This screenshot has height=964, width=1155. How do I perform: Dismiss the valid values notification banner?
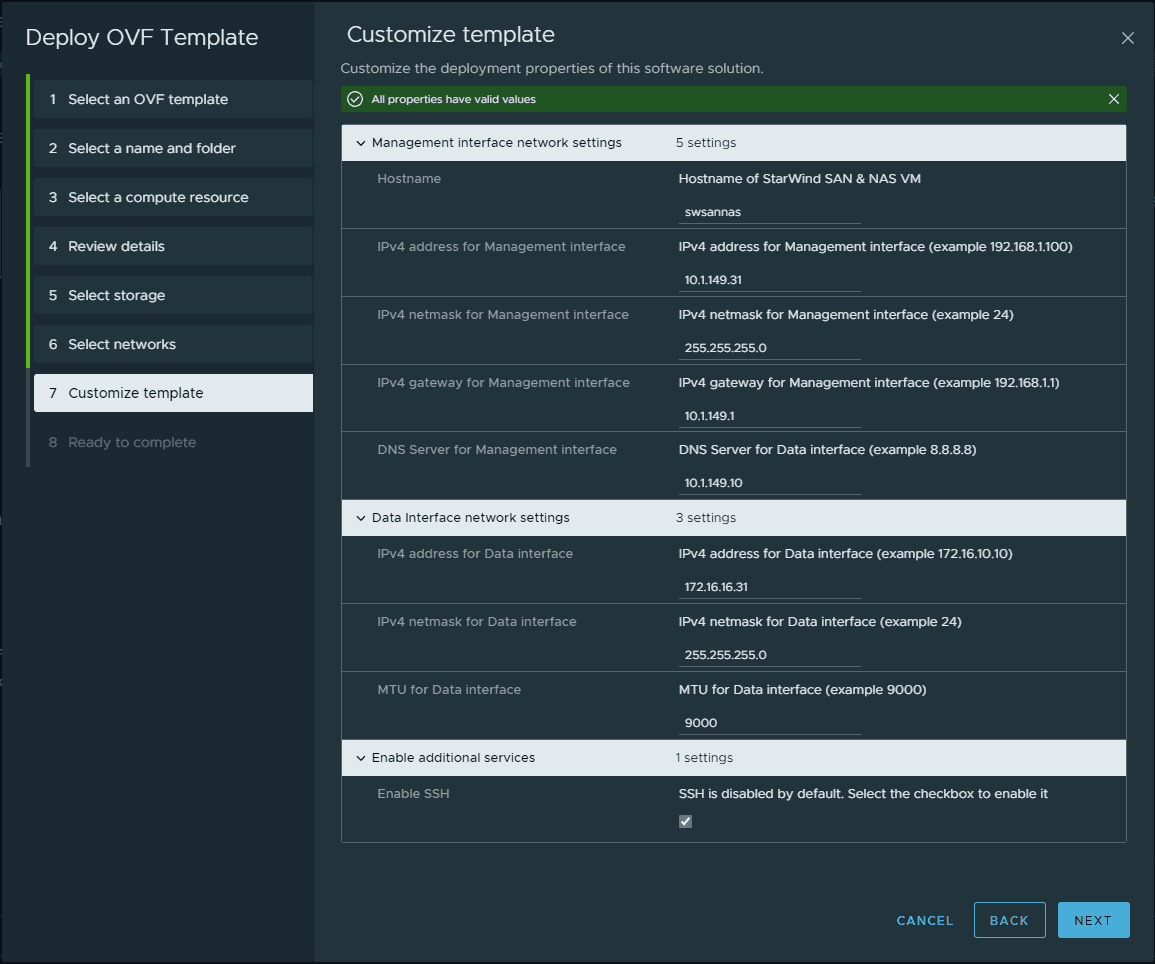click(x=1113, y=99)
